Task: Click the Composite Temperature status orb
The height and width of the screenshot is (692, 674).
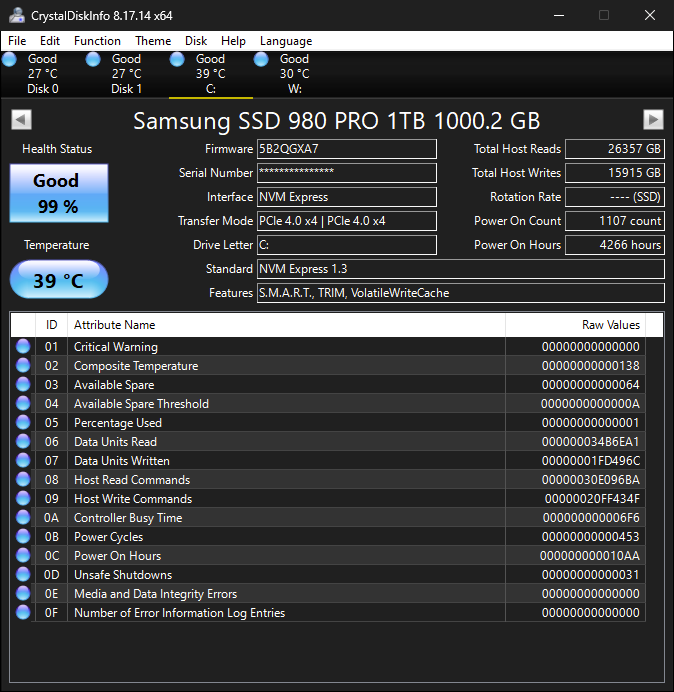Action: pos(23,365)
